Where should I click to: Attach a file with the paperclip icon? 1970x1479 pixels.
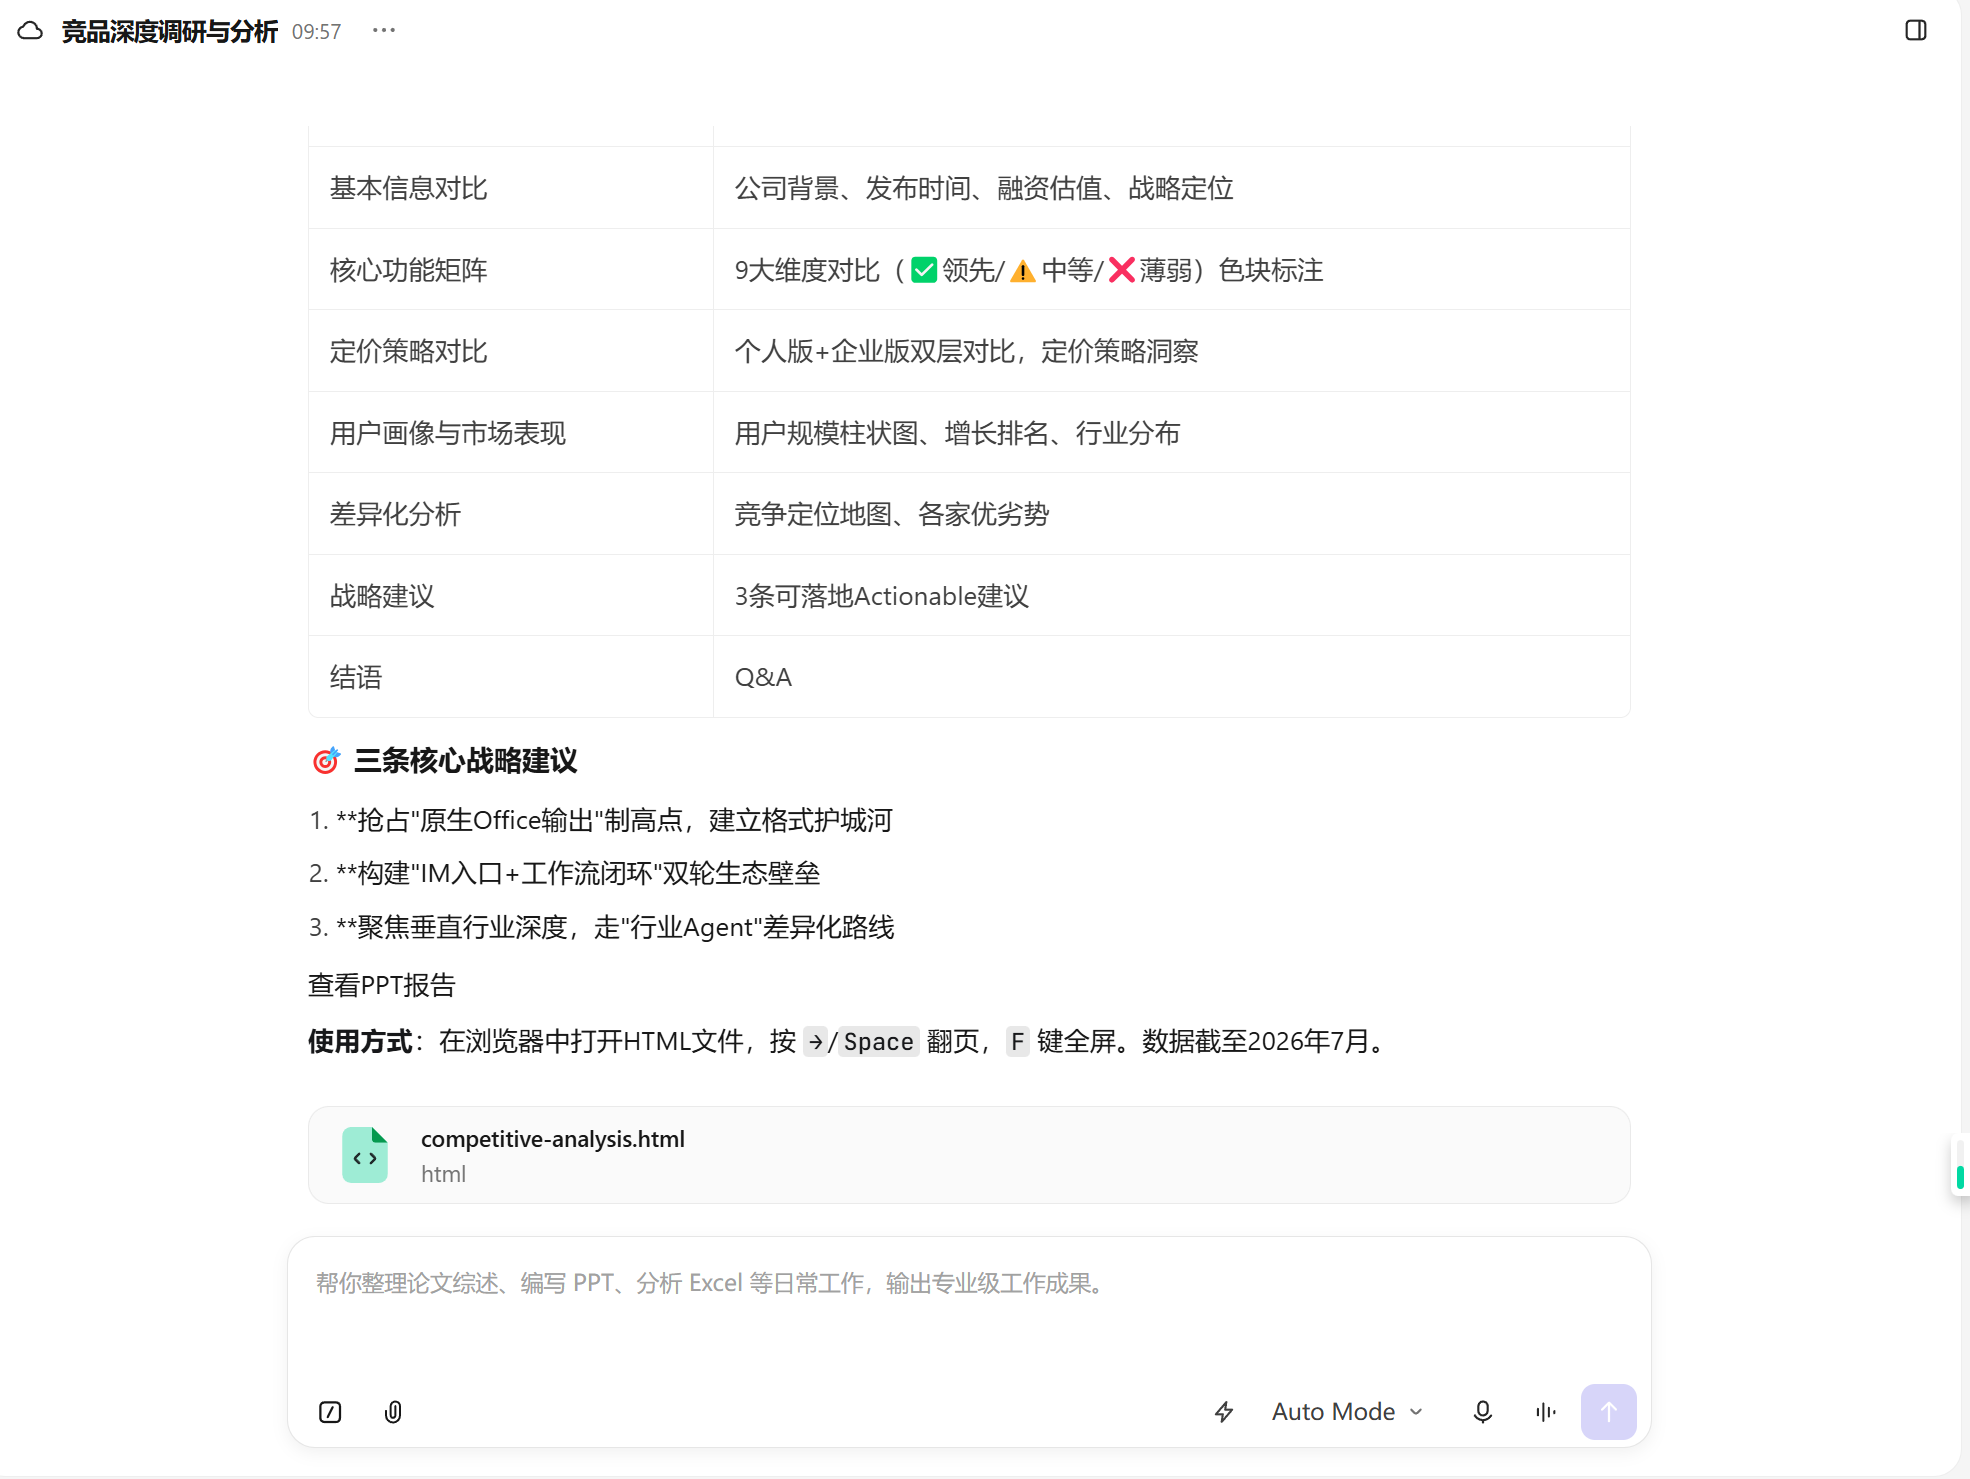[x=393, y=1412]
